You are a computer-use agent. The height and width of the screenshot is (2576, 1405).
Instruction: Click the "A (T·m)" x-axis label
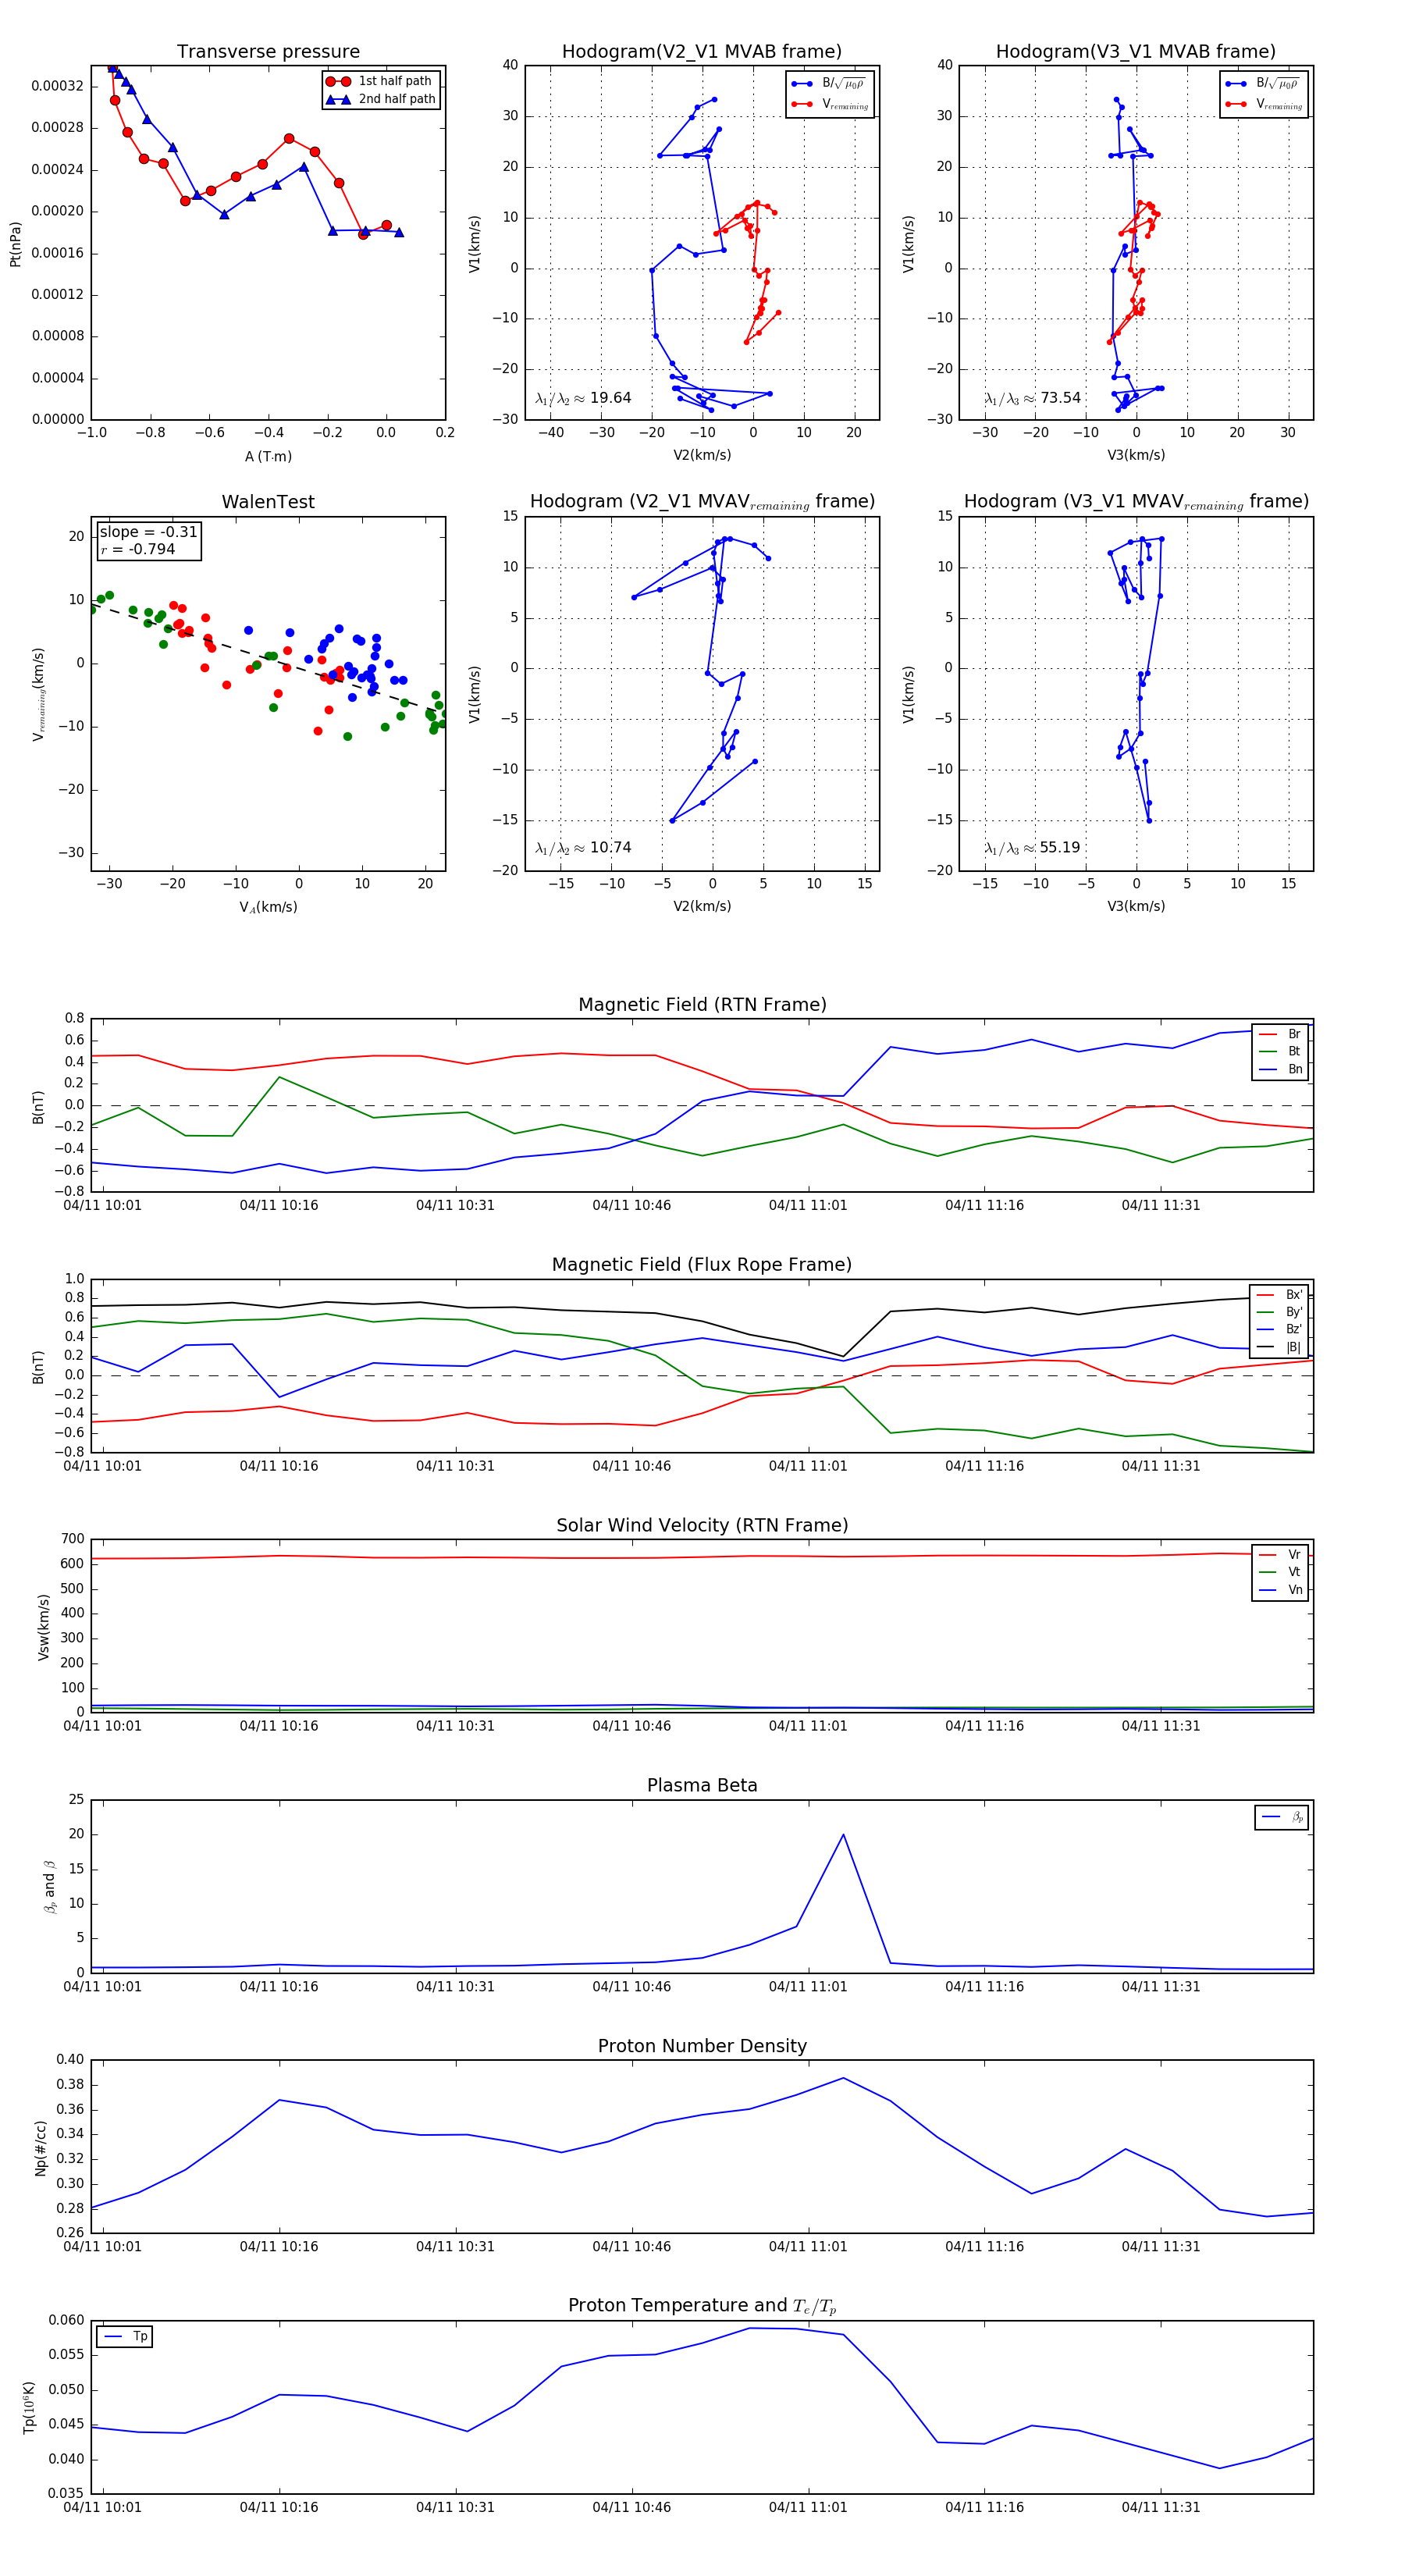coord(268,456)
